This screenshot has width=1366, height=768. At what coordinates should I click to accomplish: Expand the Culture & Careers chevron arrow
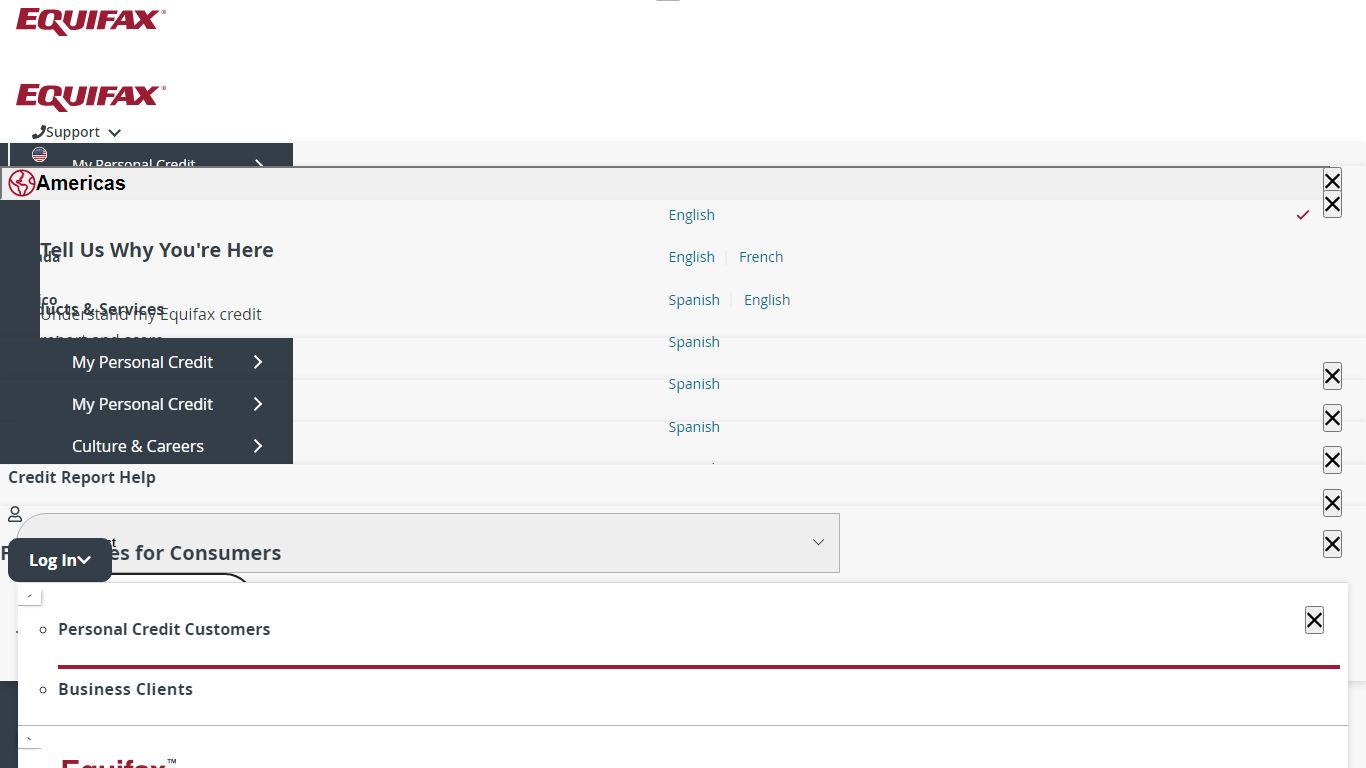[258, 446]
